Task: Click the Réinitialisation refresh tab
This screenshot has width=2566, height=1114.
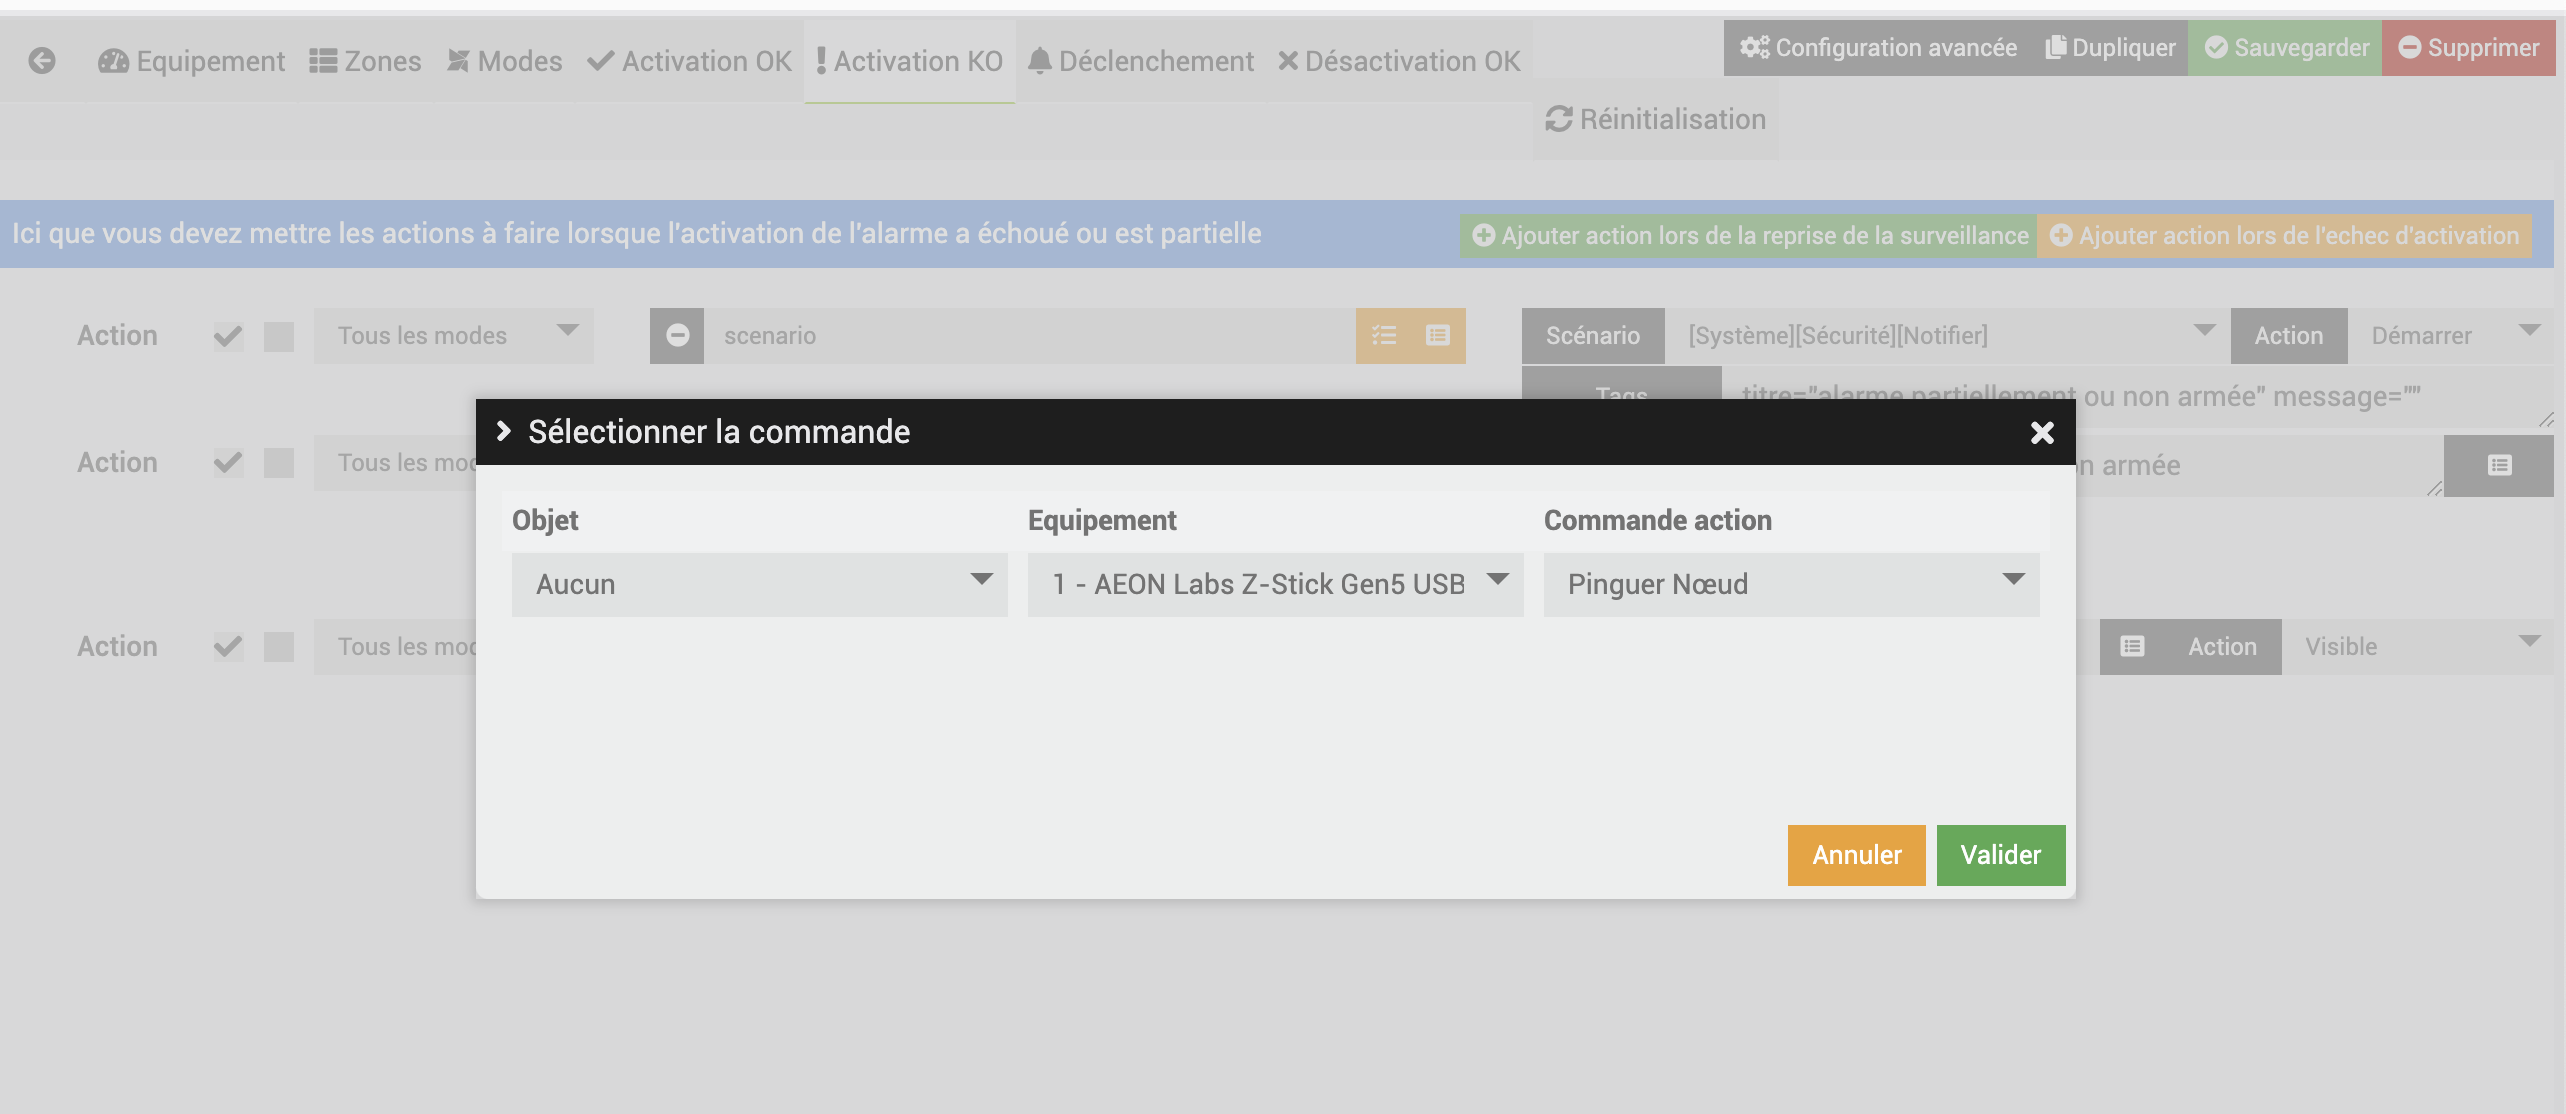Action: click(1656, 120)
